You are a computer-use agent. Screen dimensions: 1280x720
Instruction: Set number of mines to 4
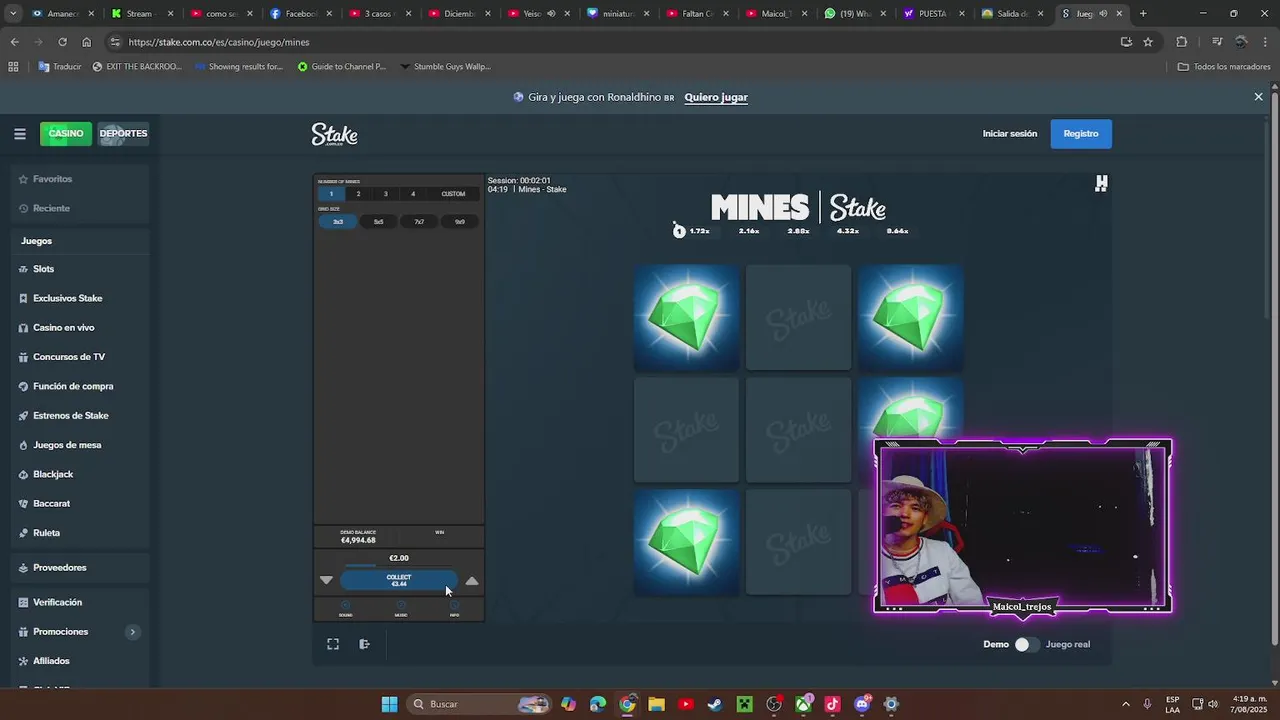click(412, 194)
